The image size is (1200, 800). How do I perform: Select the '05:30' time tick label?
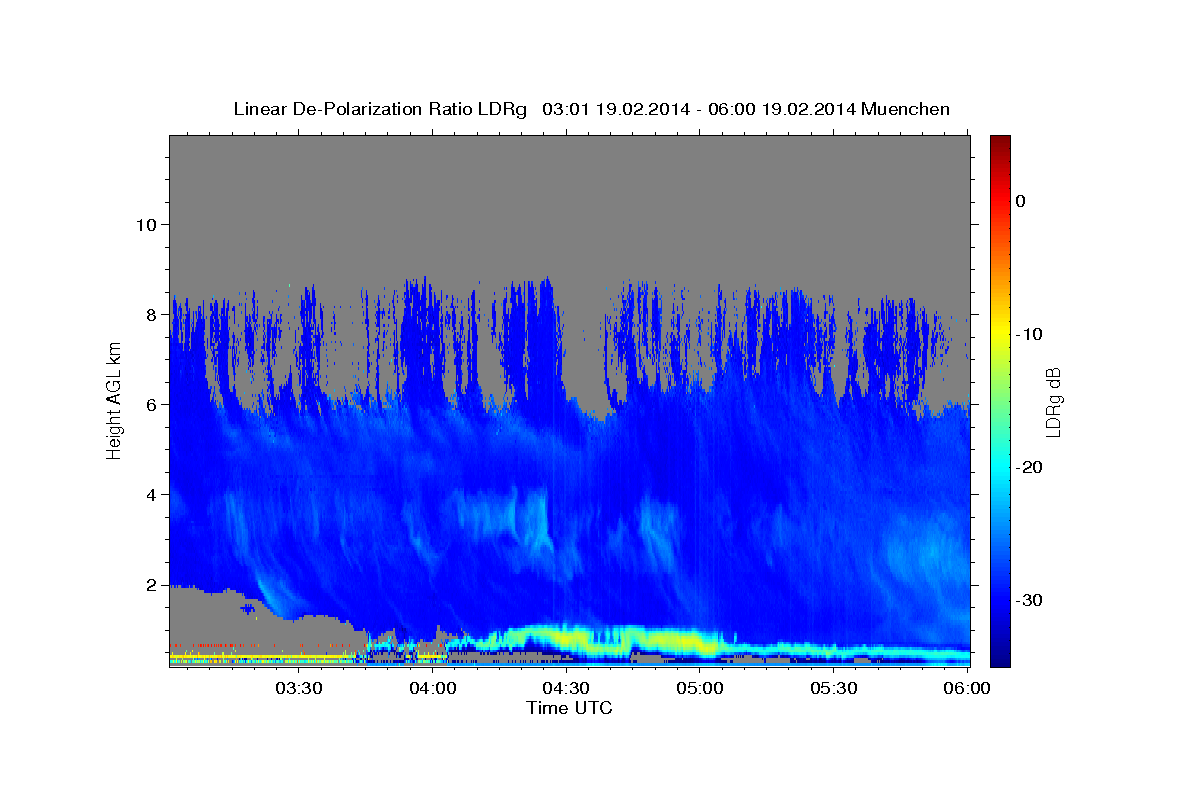833,688
